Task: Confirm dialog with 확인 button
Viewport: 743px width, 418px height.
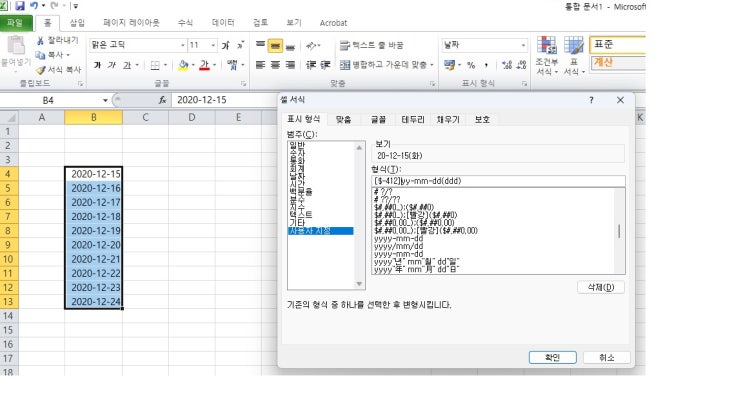Action: click(x=553, y=357)
